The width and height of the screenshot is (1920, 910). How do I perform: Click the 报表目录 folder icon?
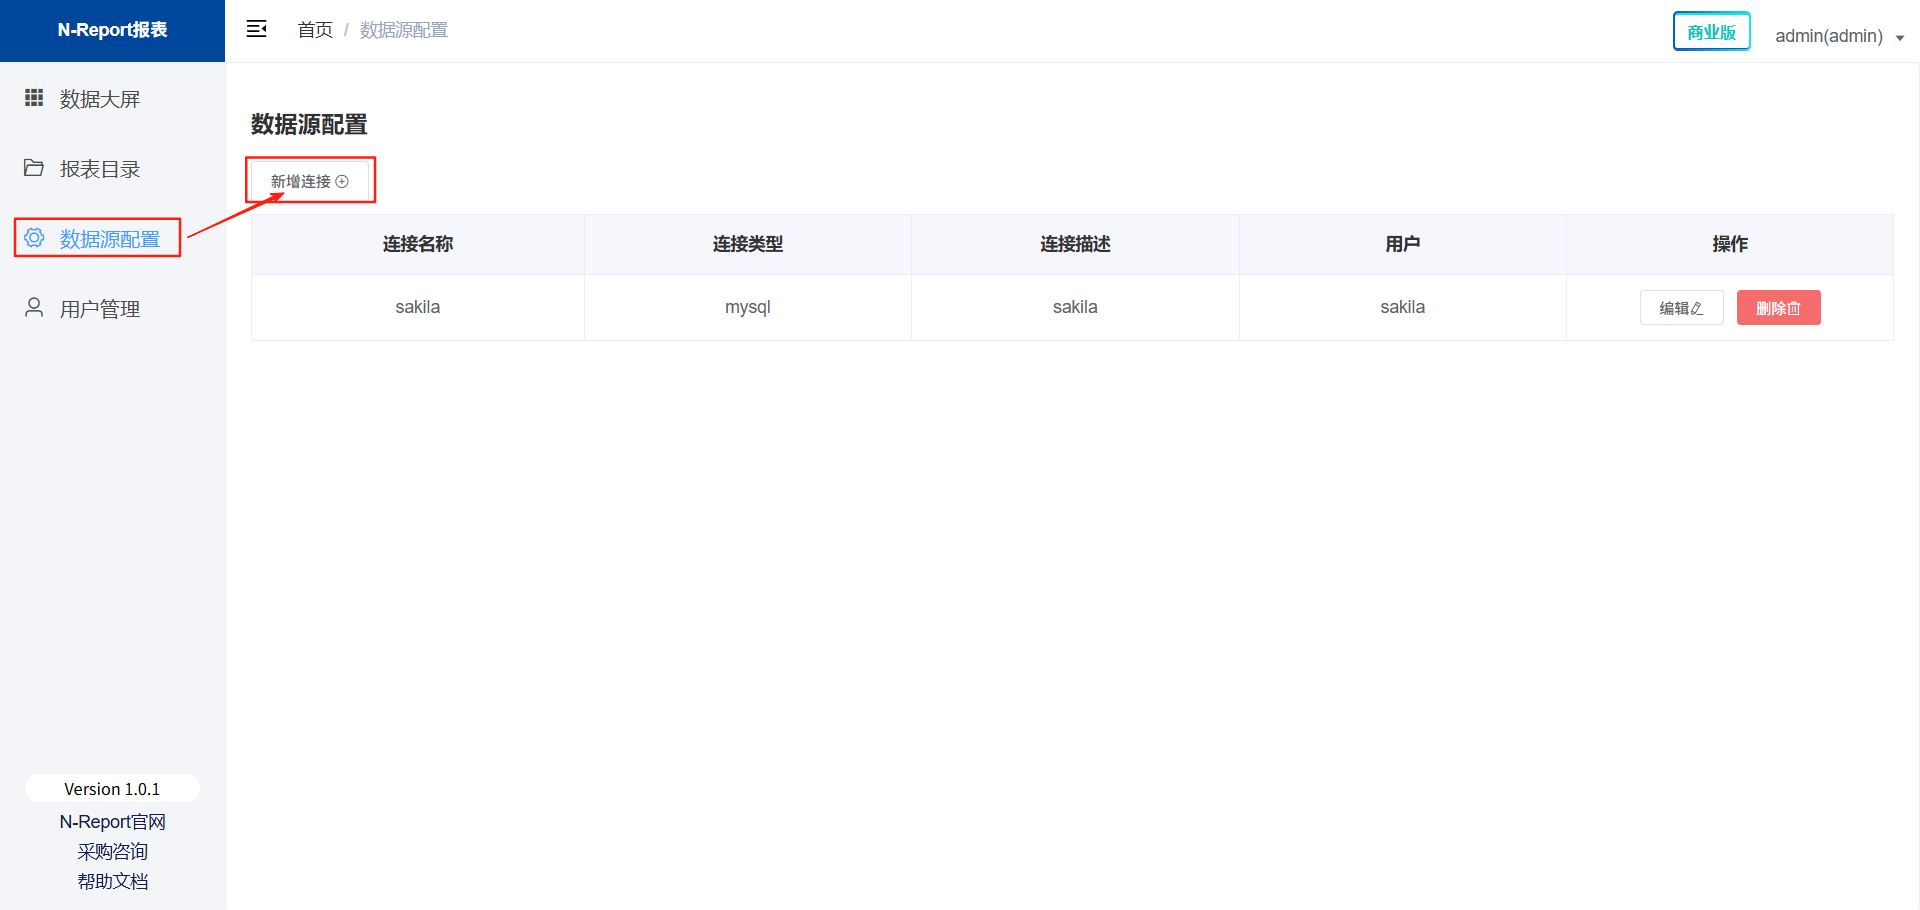34,168
